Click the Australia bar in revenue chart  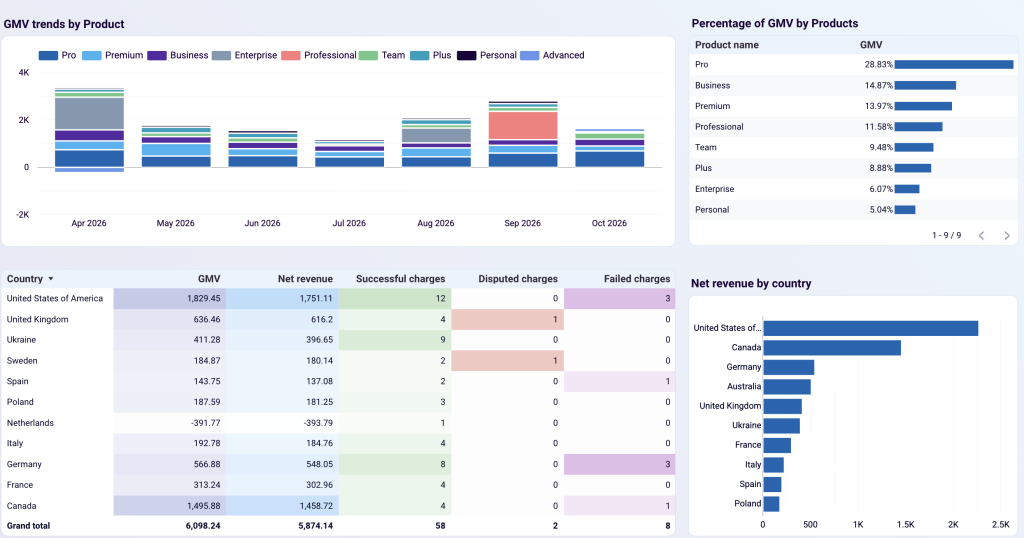787,387
